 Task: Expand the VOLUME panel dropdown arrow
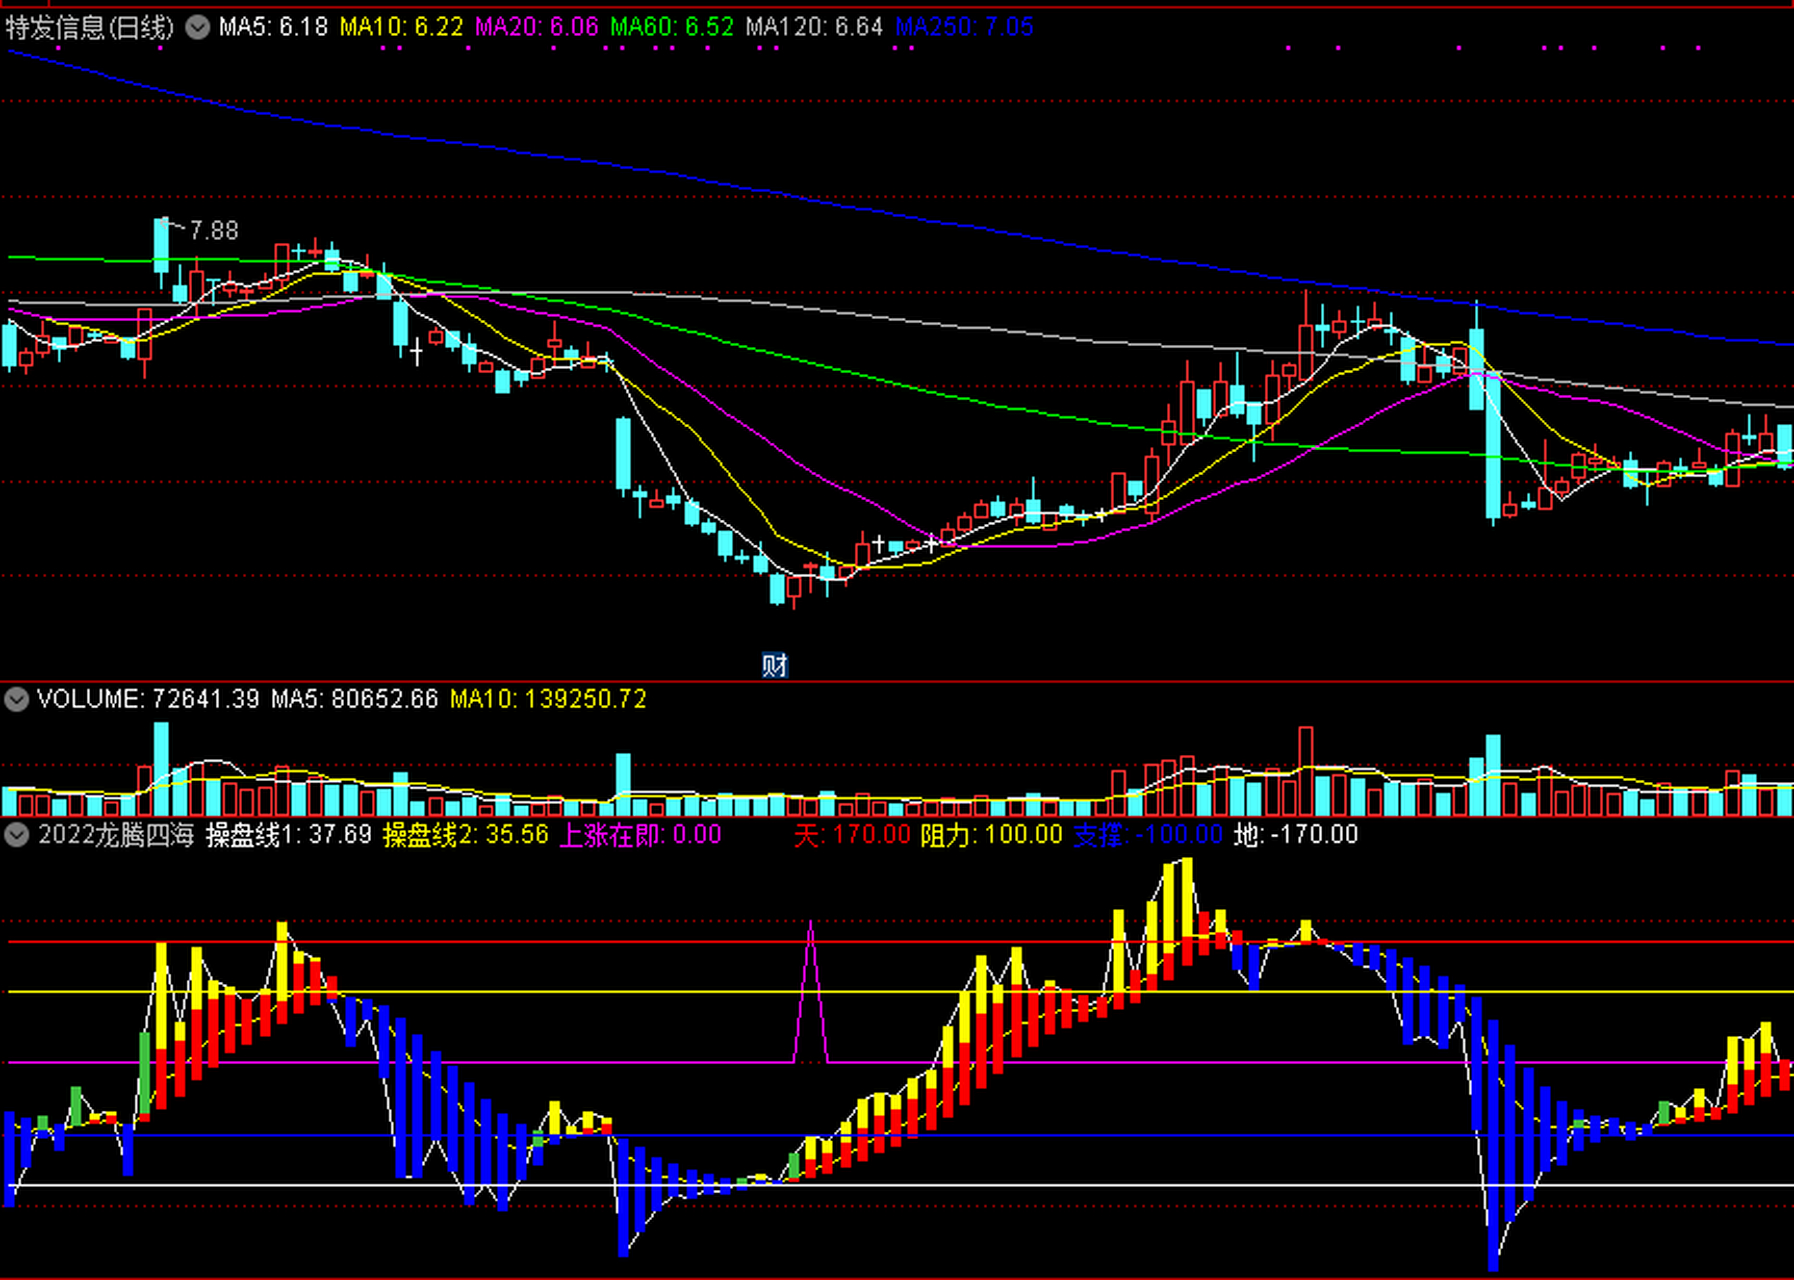point(16,699)
